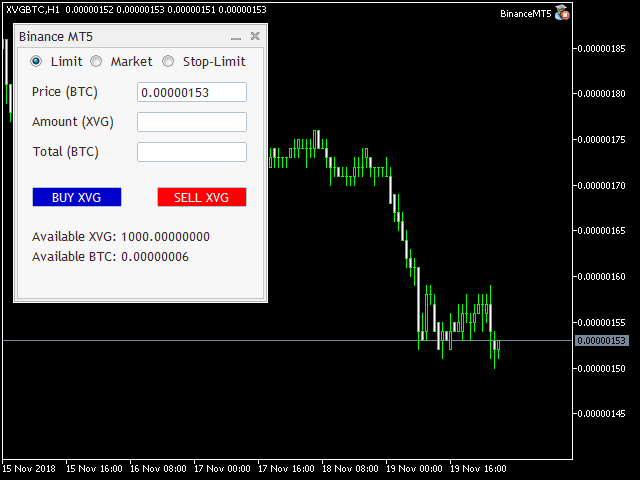Click the Available BTC balance text
This screenshot has height=480, width=640.
(x=110, y=257)
